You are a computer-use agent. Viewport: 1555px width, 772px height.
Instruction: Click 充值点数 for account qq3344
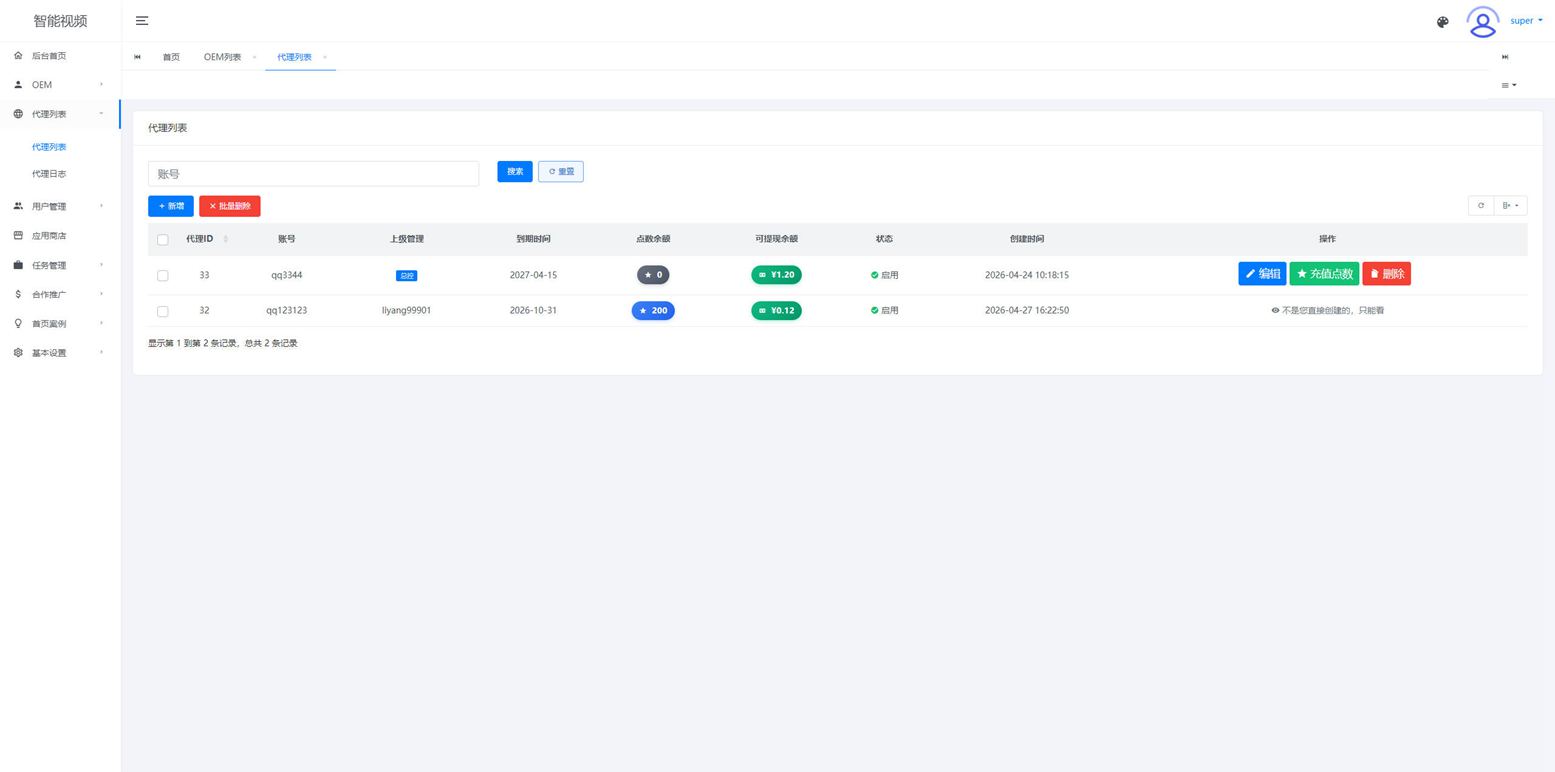1324,274
